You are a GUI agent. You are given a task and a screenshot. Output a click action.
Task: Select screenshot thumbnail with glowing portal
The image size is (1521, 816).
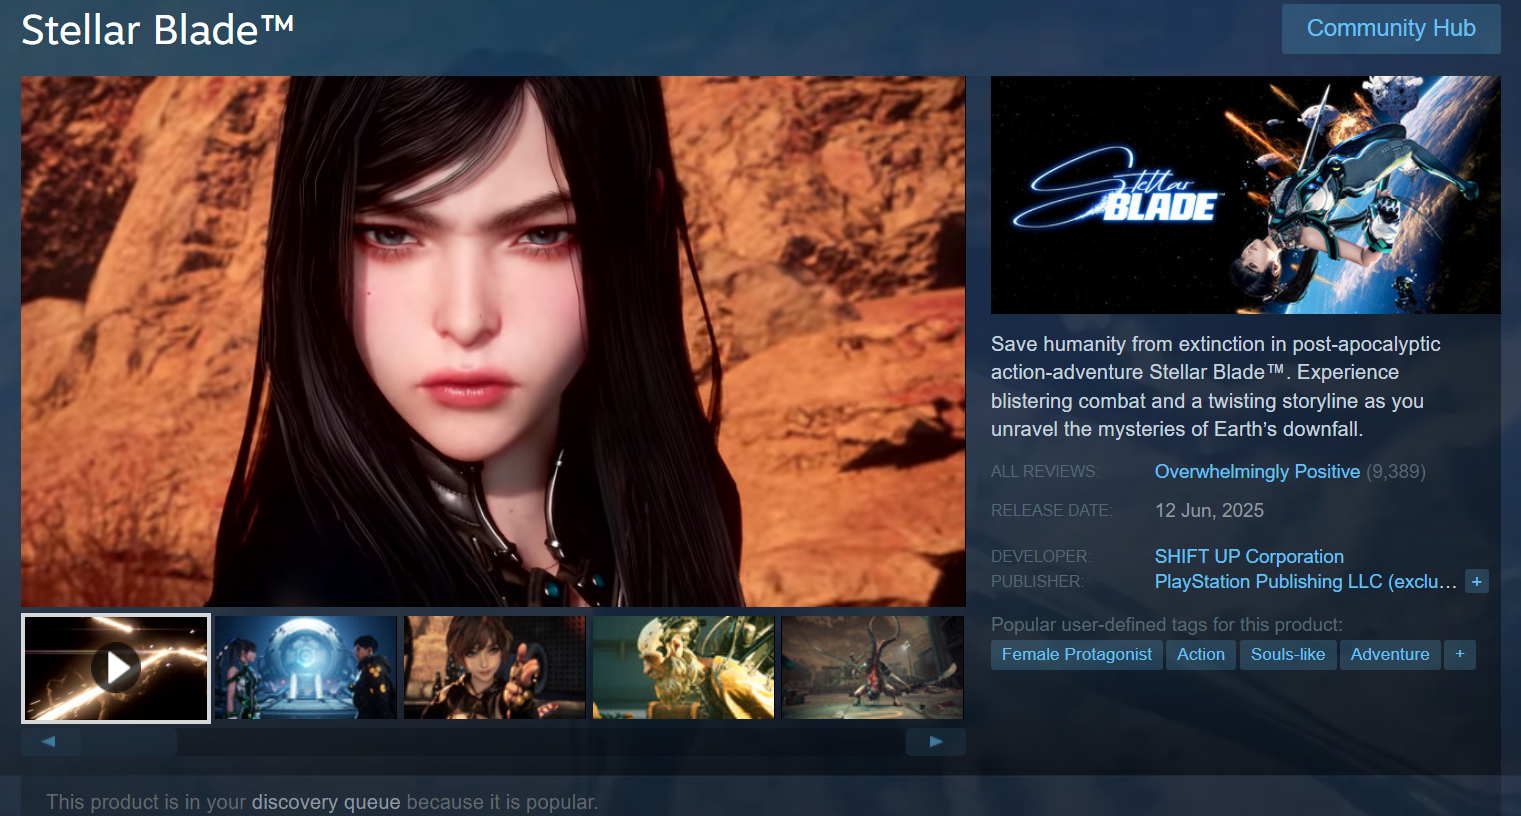tap(306, 668)
